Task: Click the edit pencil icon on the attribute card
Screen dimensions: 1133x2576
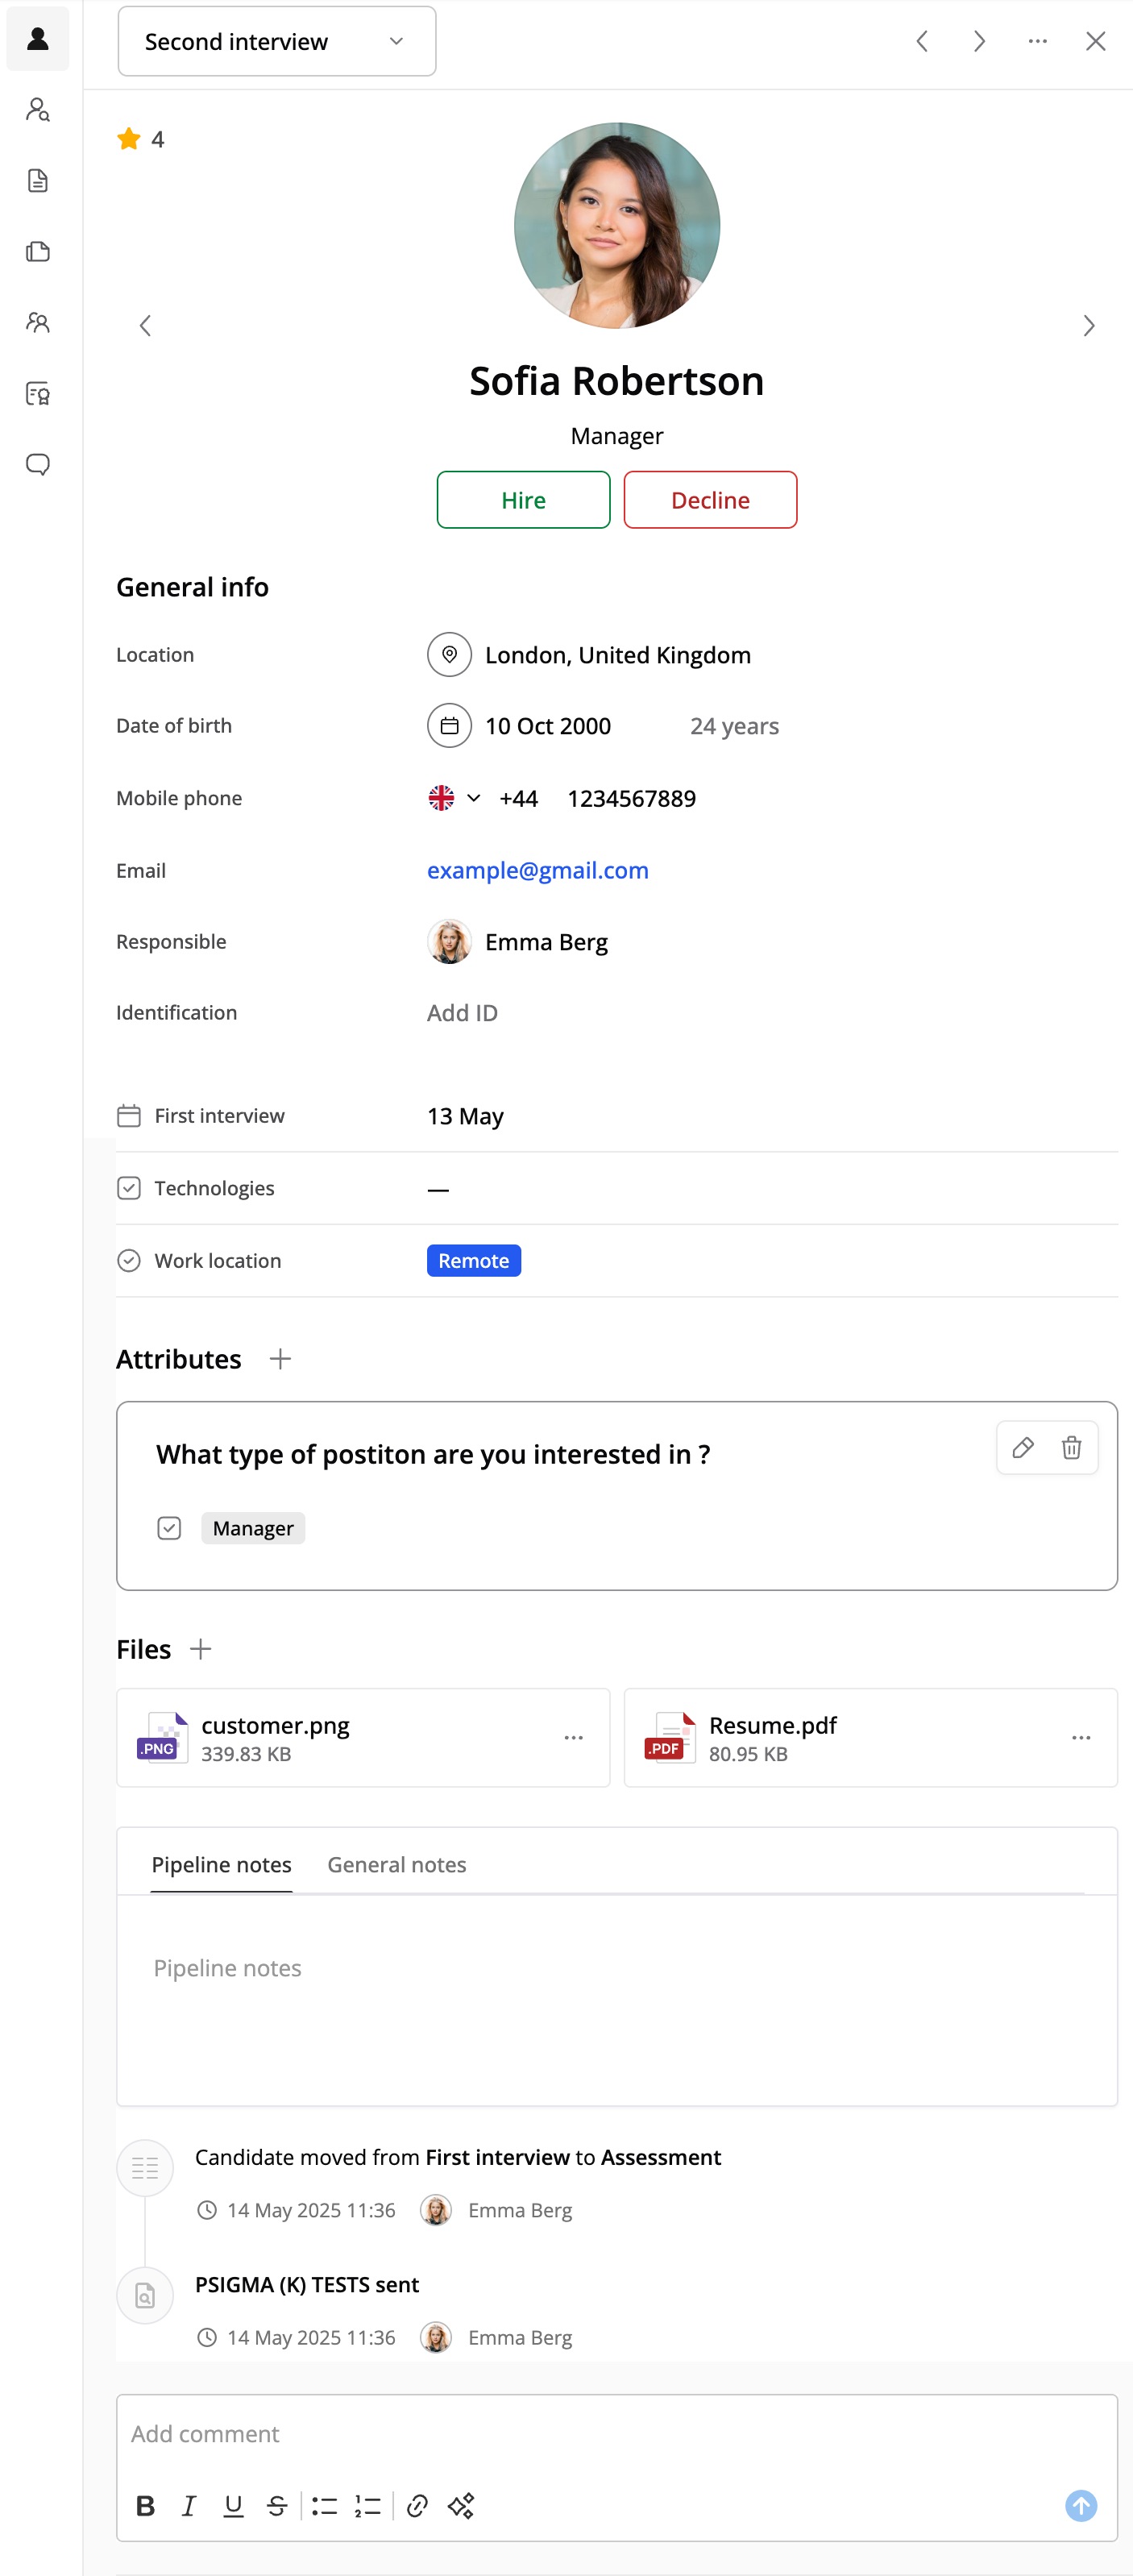Action: (1022, 1447)
